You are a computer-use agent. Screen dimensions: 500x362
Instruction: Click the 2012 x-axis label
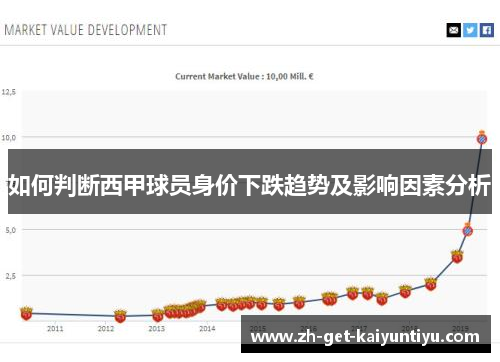[106, 329]
